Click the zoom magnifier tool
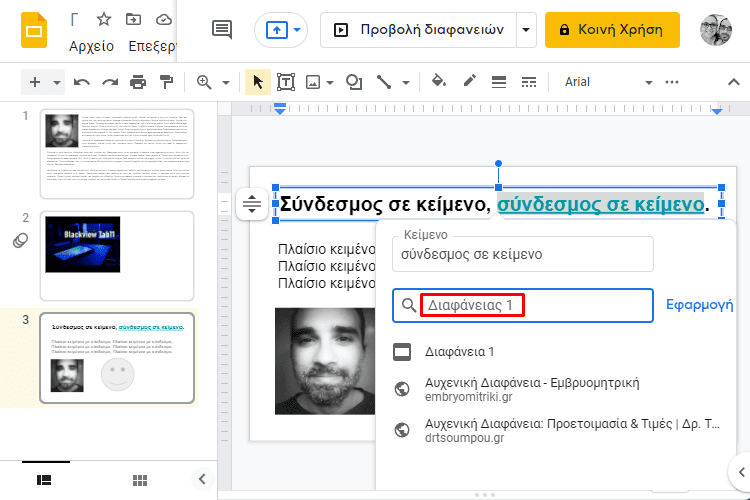The height and width of the screenshot is (500, 750). pos(204,82)
